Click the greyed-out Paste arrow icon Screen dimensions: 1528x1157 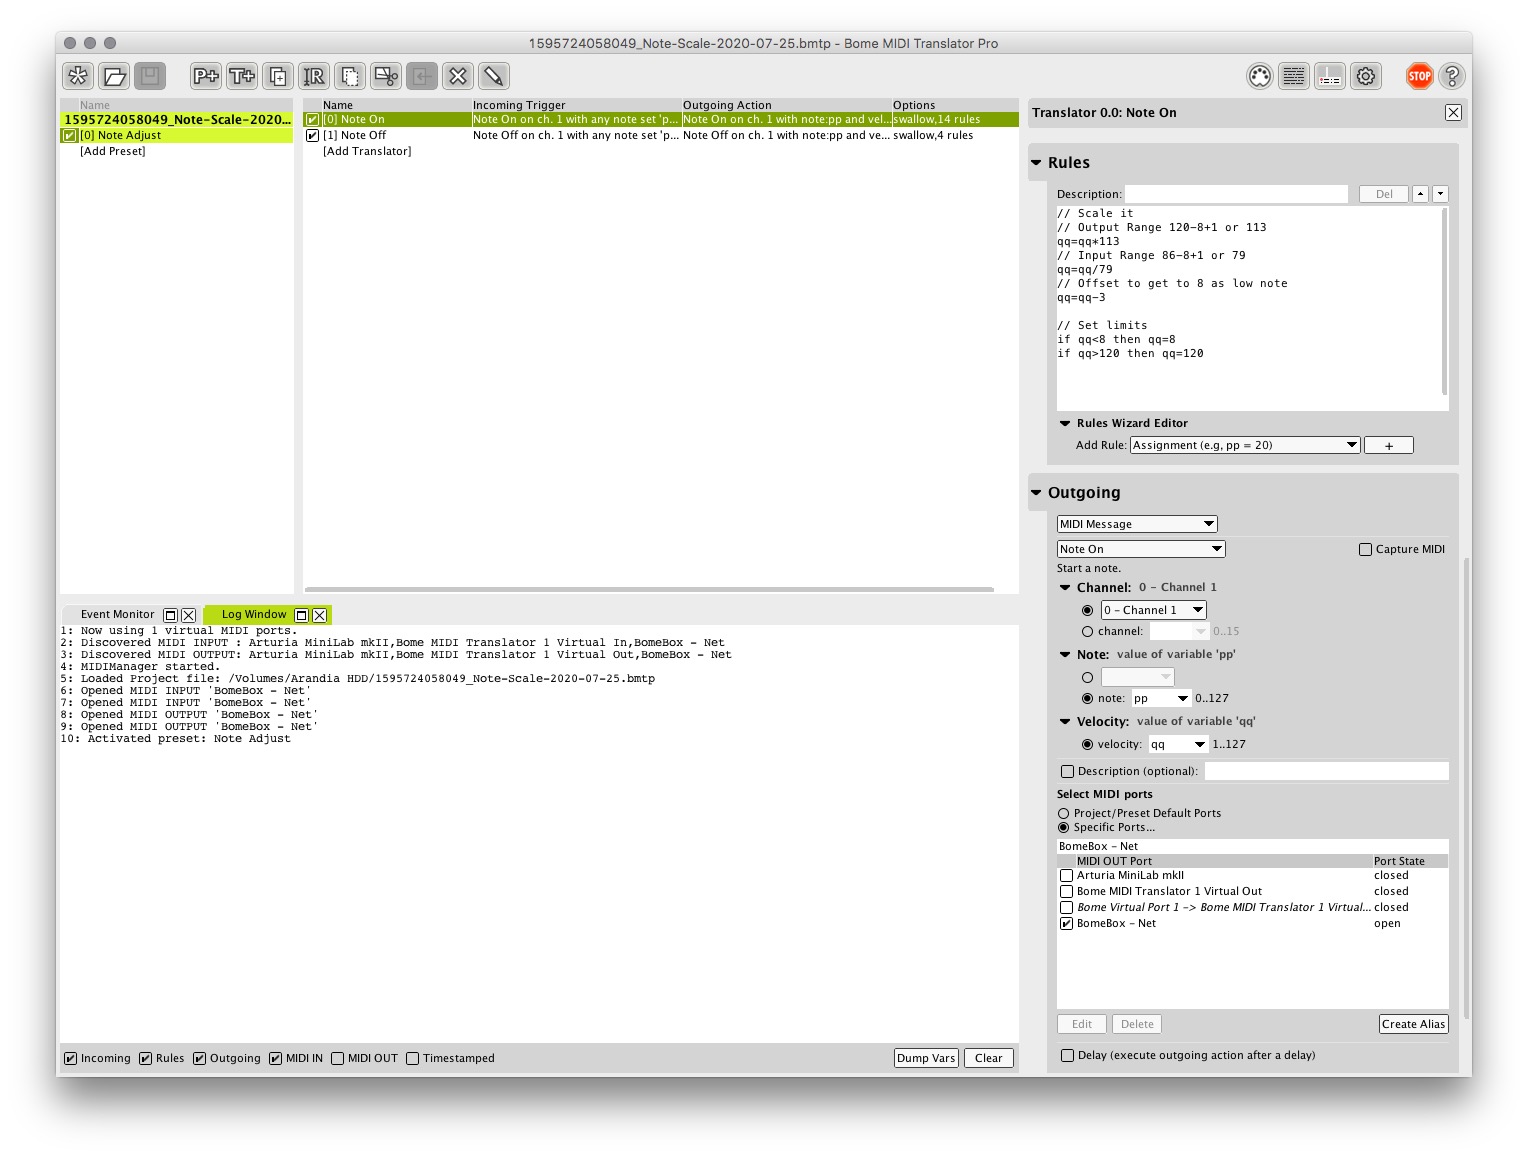(422, 76)
